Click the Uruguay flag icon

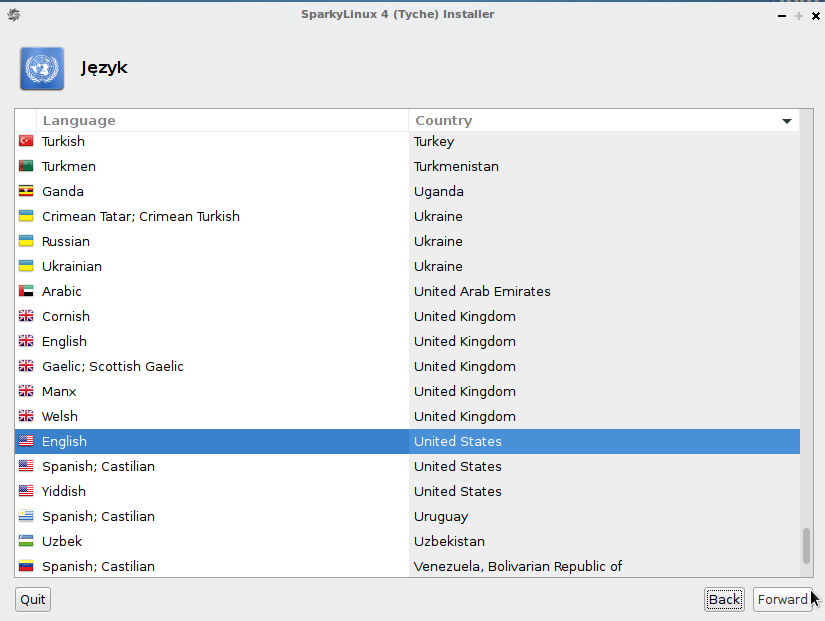(x=26, y=516)
